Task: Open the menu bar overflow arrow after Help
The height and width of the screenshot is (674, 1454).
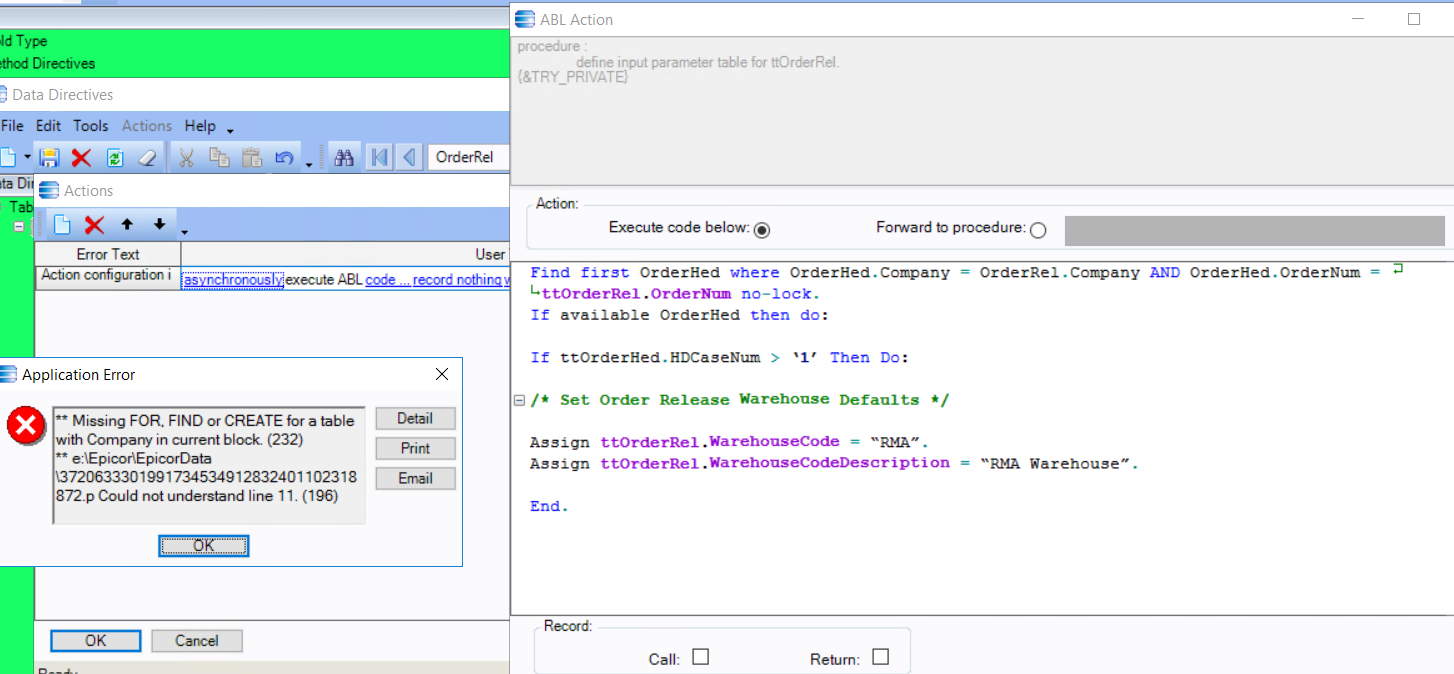Action: point(230,131)
